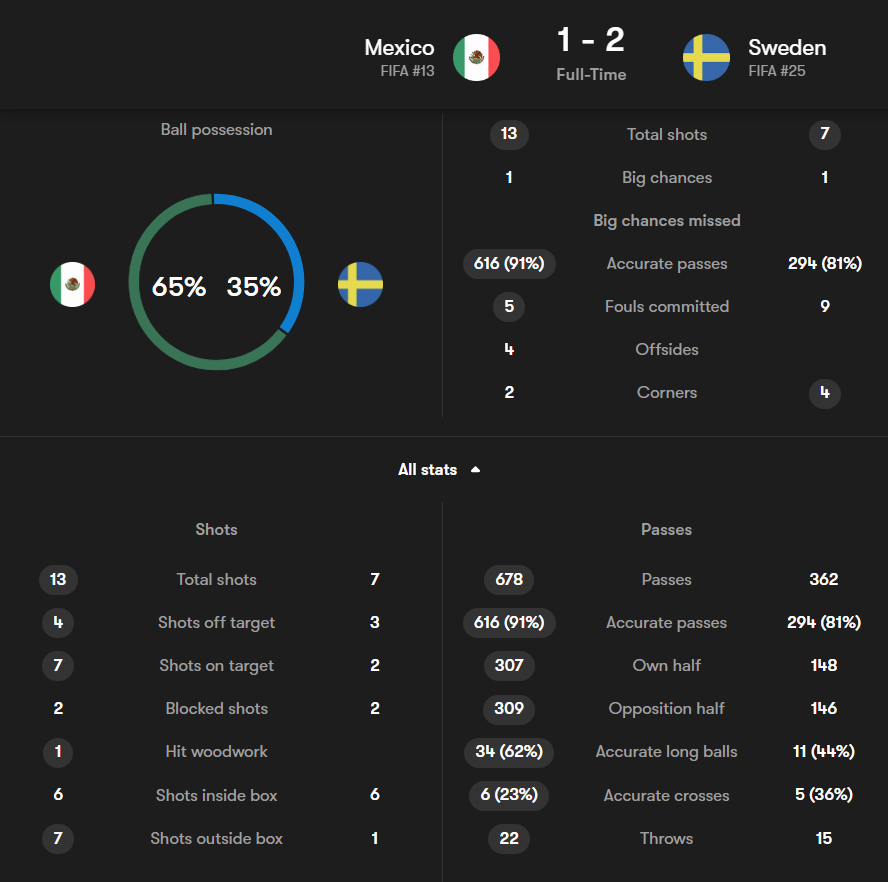Image resolution: width=888 pixels, height=882 pixels.
Task: Click Mexico's 65% possession value
Action: [179, 287]
